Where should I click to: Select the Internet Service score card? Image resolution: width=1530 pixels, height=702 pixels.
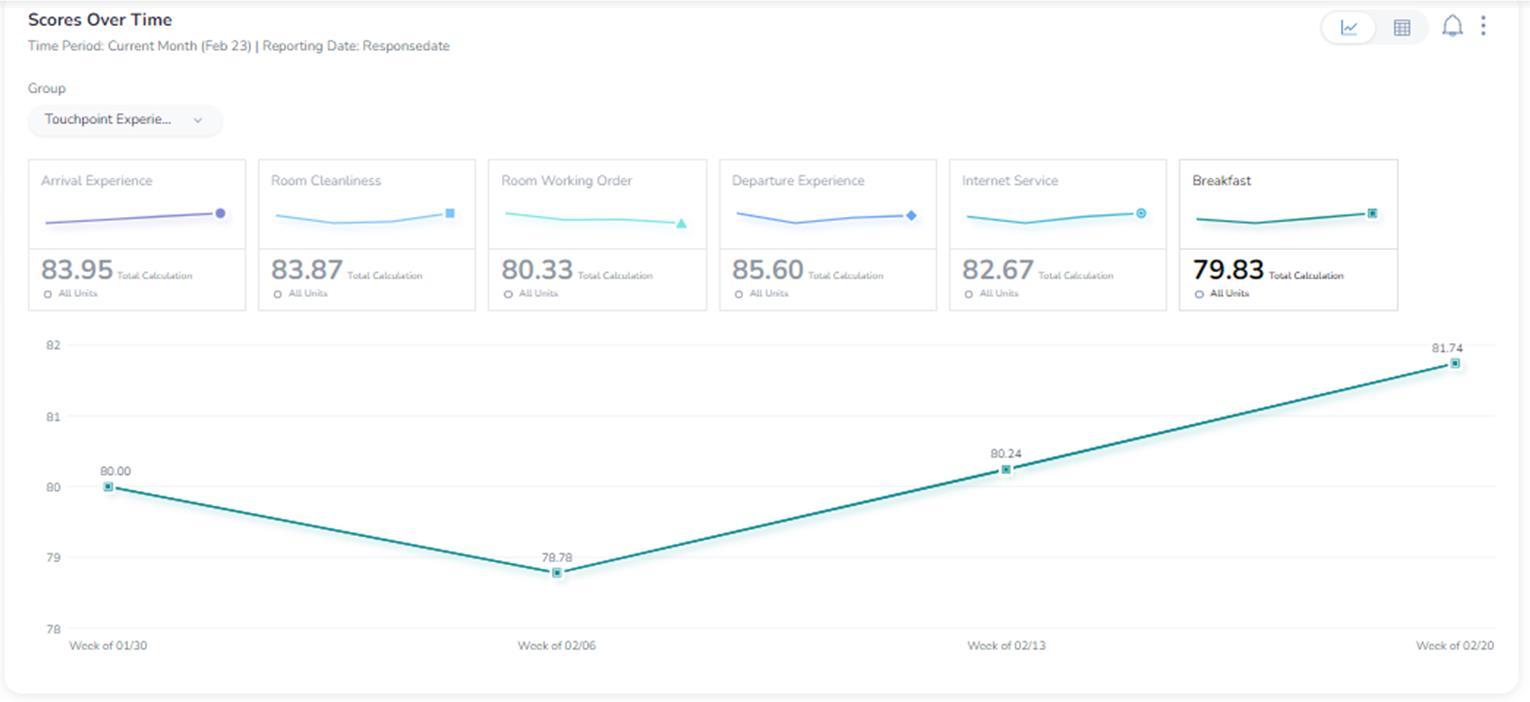point(1058,235)
